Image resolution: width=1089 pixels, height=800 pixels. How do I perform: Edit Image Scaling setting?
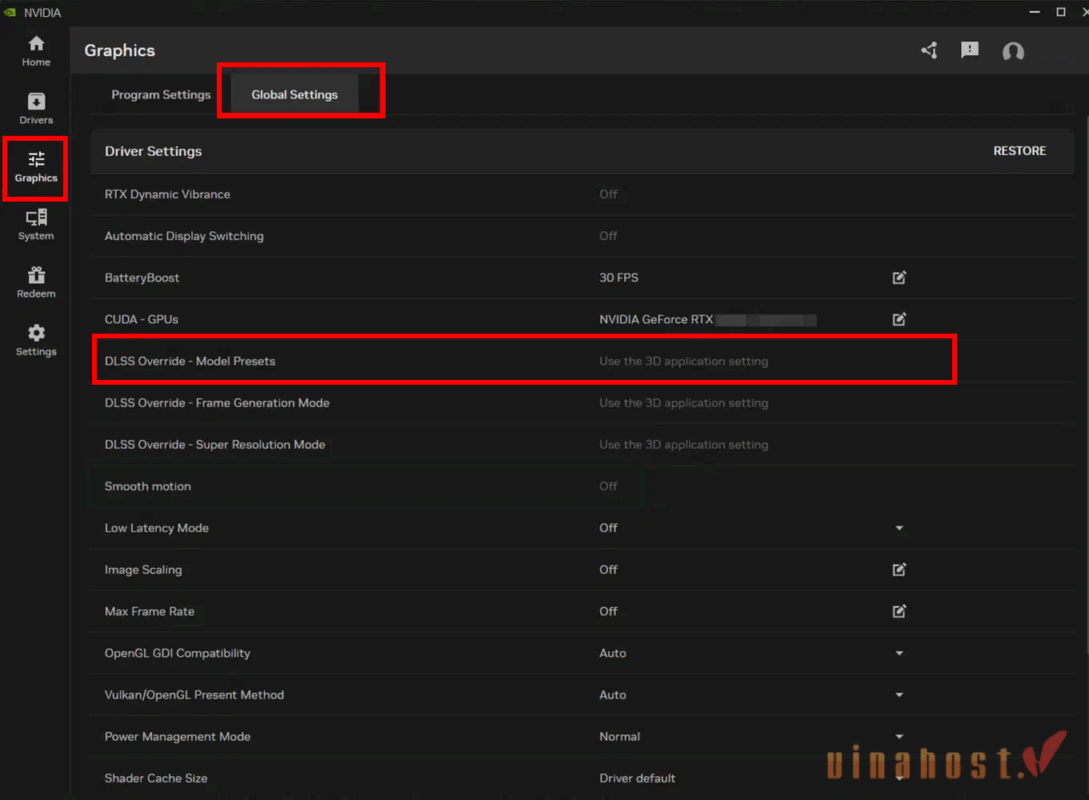click(x=899, y=569)
